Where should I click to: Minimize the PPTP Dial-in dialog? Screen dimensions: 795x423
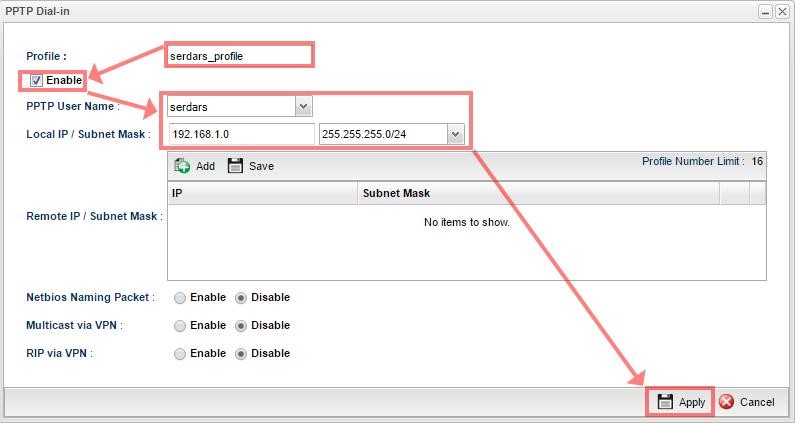pyautogui.click(x=765, y=10)
